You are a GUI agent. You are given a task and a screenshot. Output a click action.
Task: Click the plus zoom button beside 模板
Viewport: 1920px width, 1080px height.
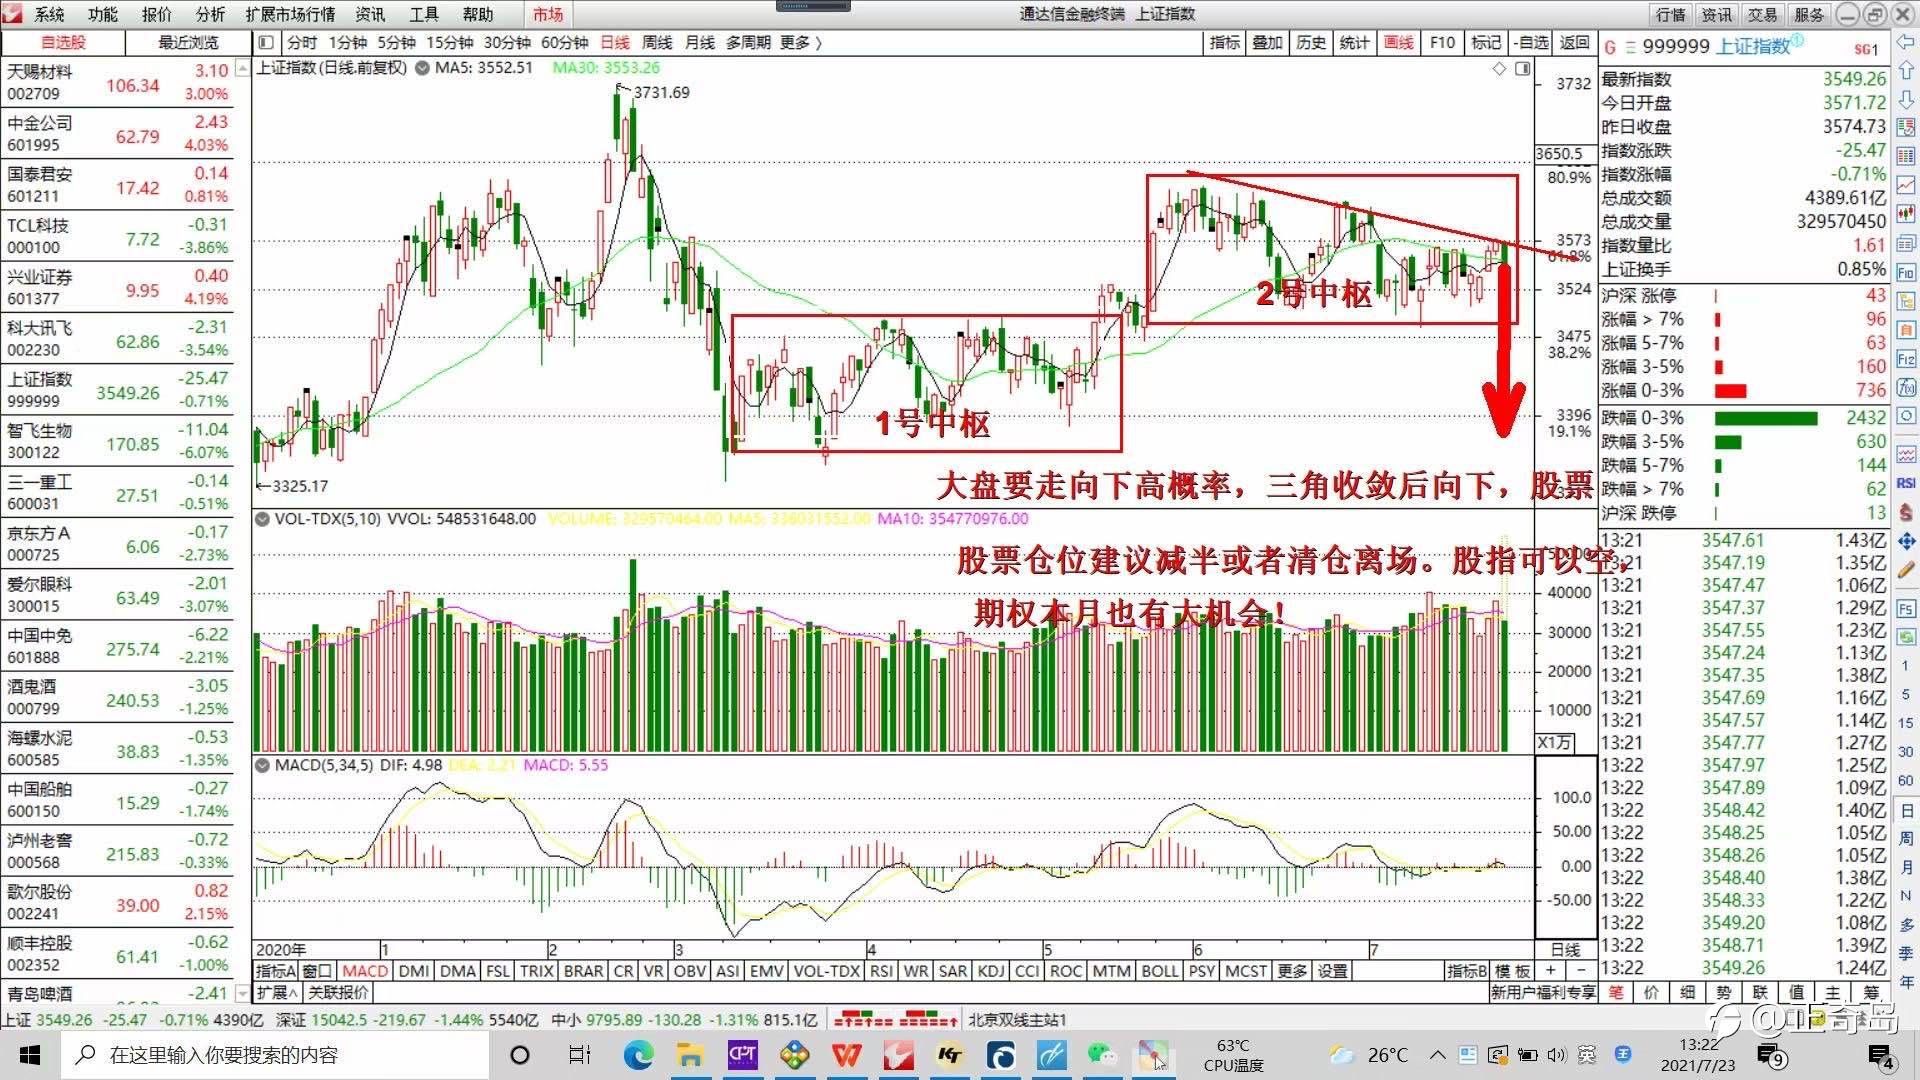1551,970
